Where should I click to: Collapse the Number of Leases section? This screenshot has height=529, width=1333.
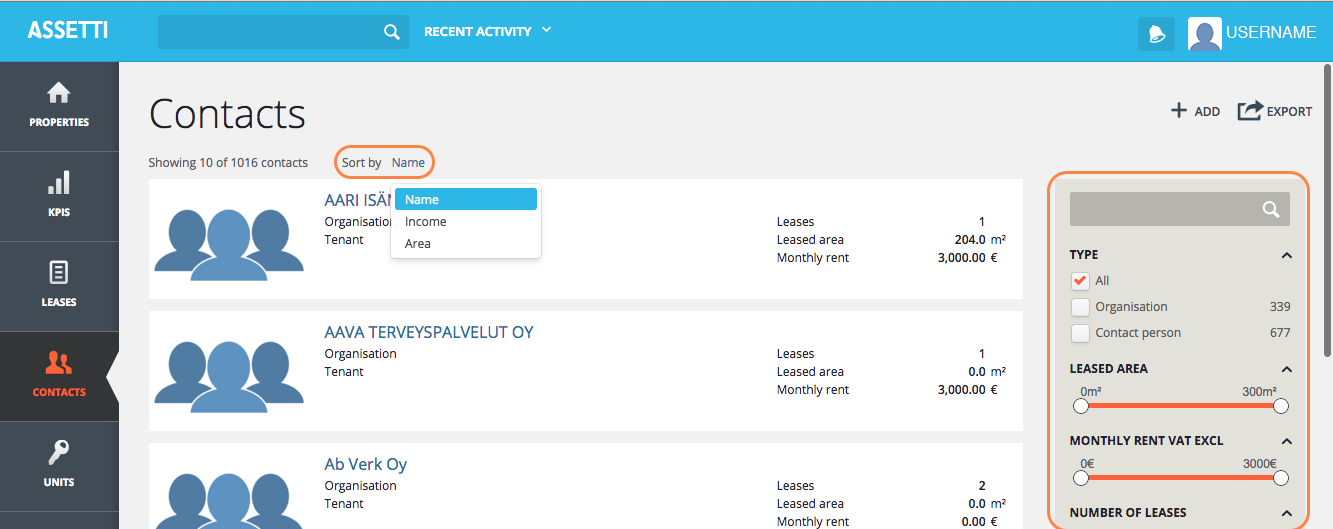point(1286,513)
